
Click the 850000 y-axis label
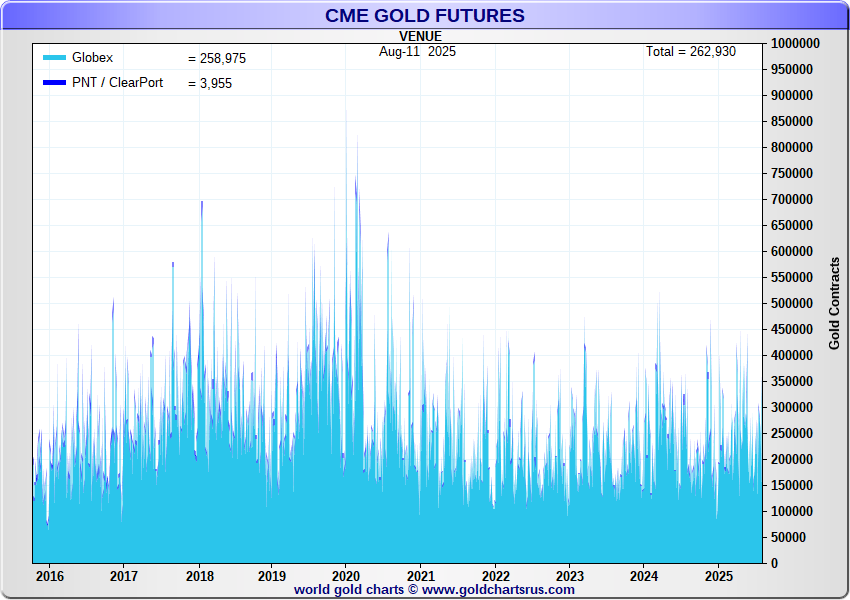click(x=792, y=121)
